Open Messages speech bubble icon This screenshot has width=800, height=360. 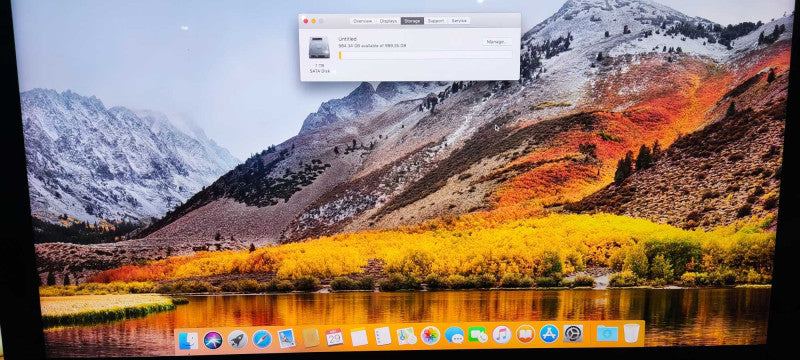[x=454, y=335]
